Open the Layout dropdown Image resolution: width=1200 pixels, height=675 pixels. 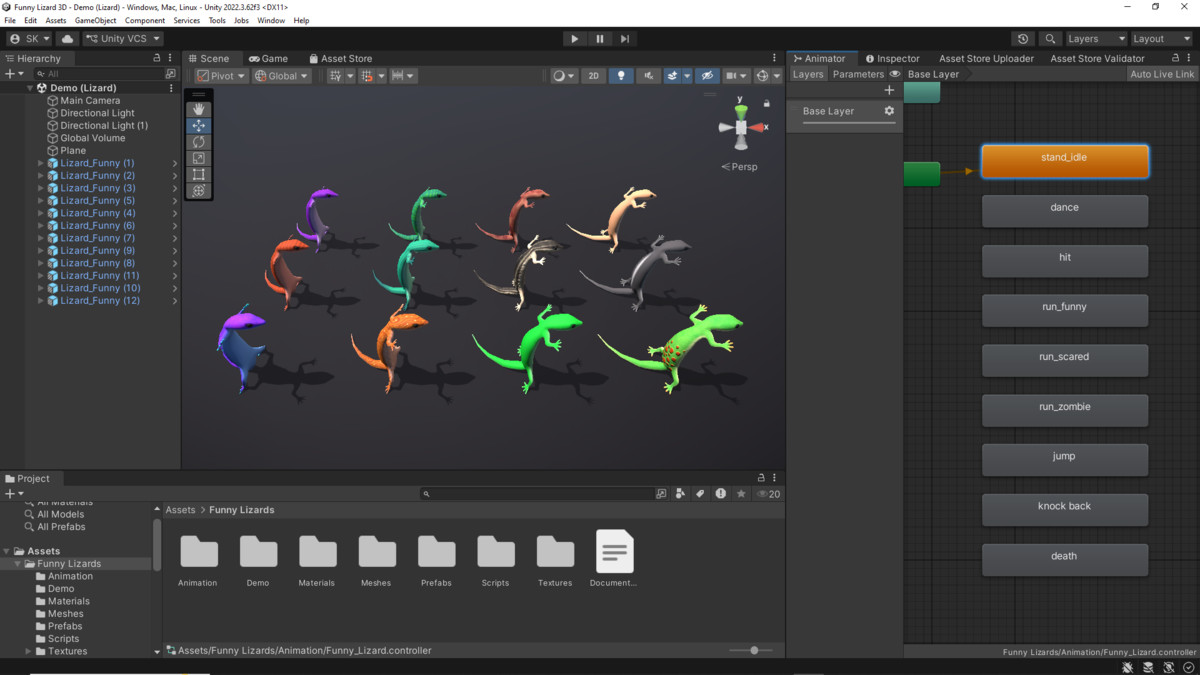1161,39
